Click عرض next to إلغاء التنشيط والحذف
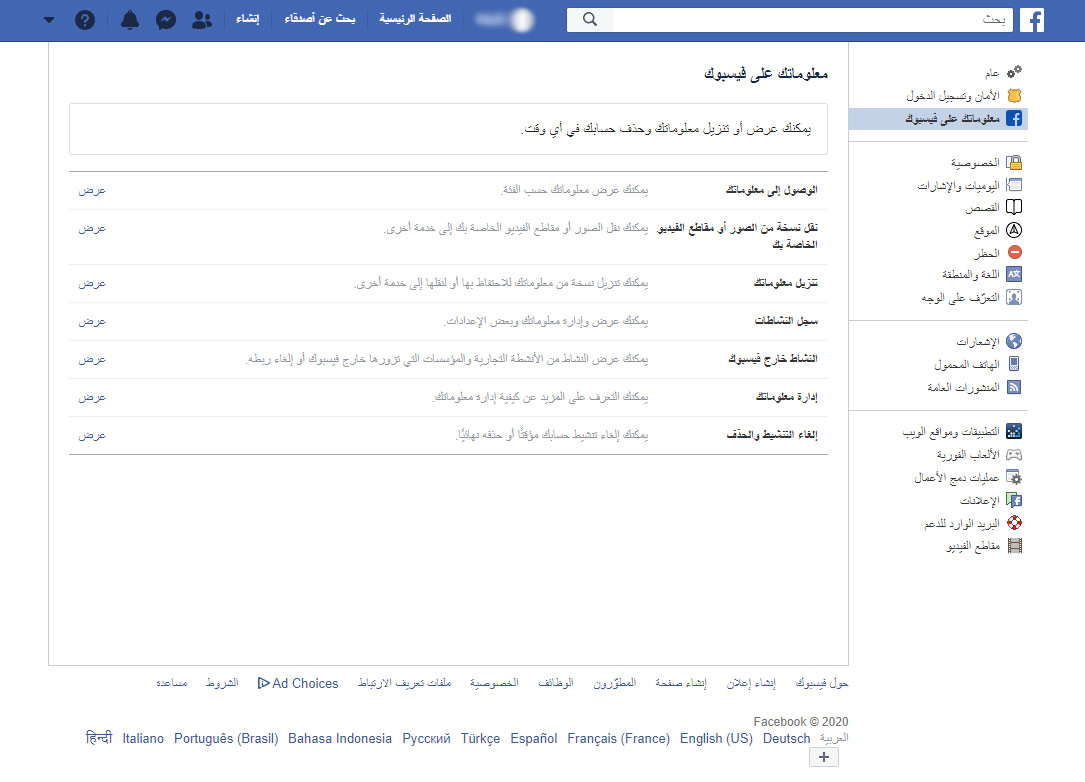 tap(92, 435)
